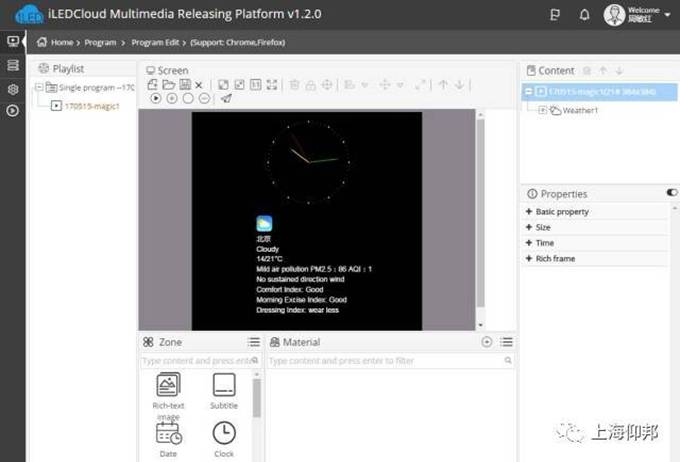Select the Subtitle zone icon
This screenshot has width=680, height=462.
(x=224, y=384)
